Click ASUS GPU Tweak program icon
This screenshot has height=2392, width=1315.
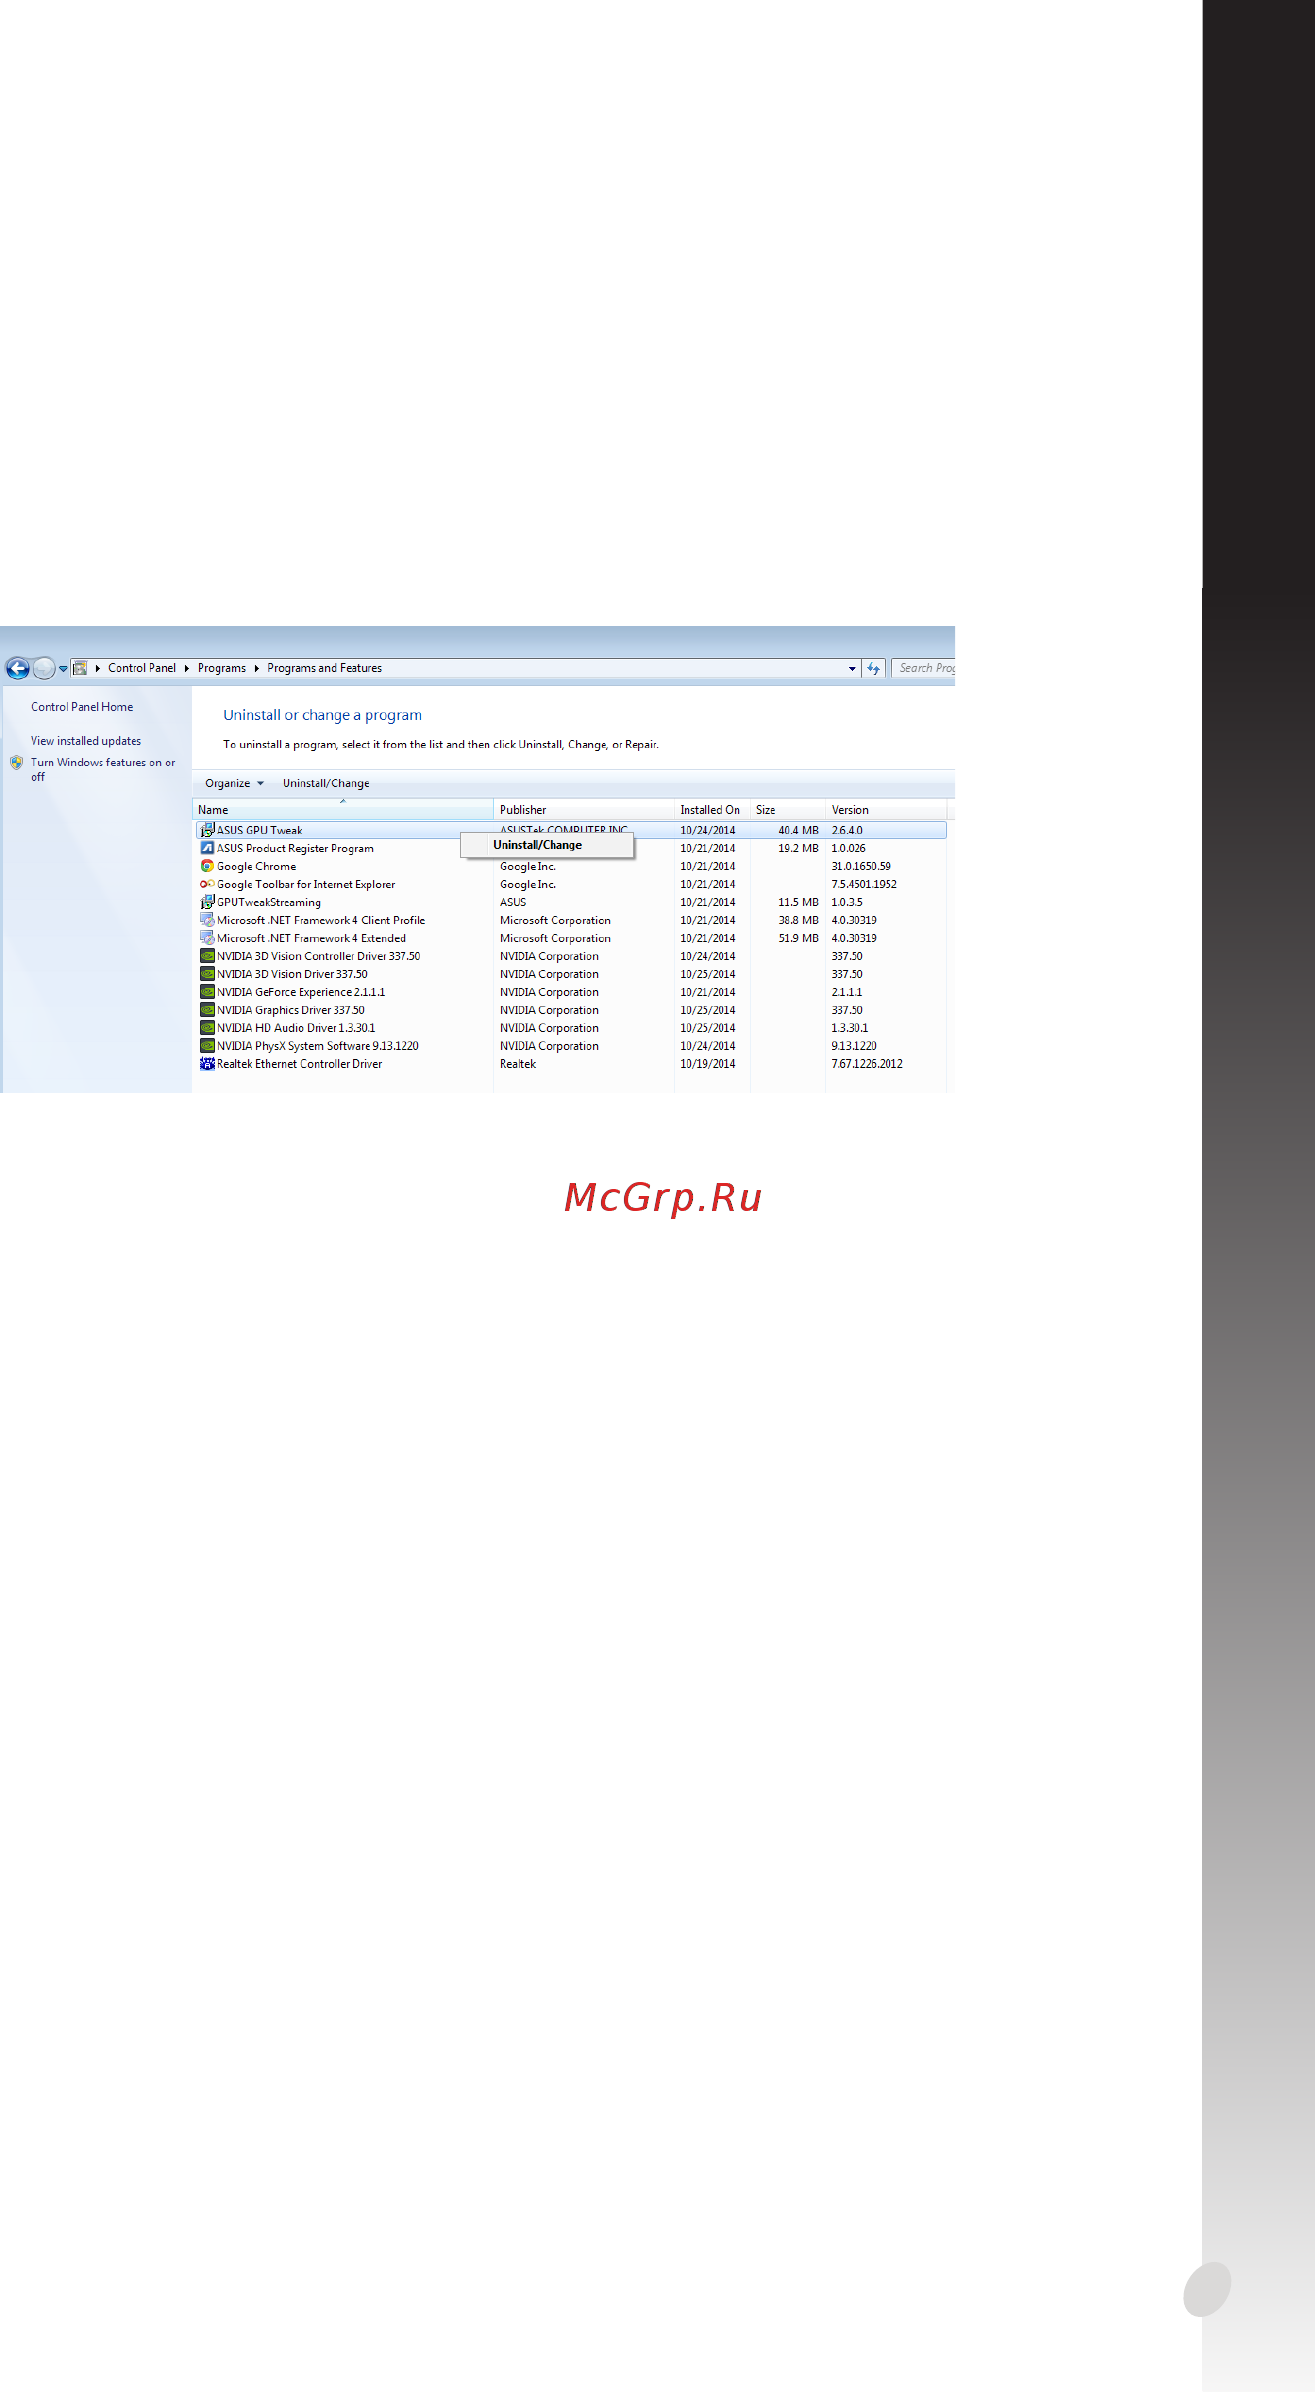click(x=207, y=830)
